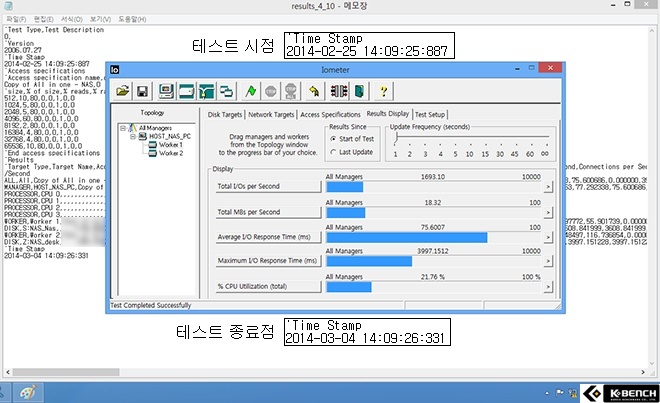Viewport: 660px width, 403px height.
Task: Click the Stop All Tests icon
Action: coord(290,91)
